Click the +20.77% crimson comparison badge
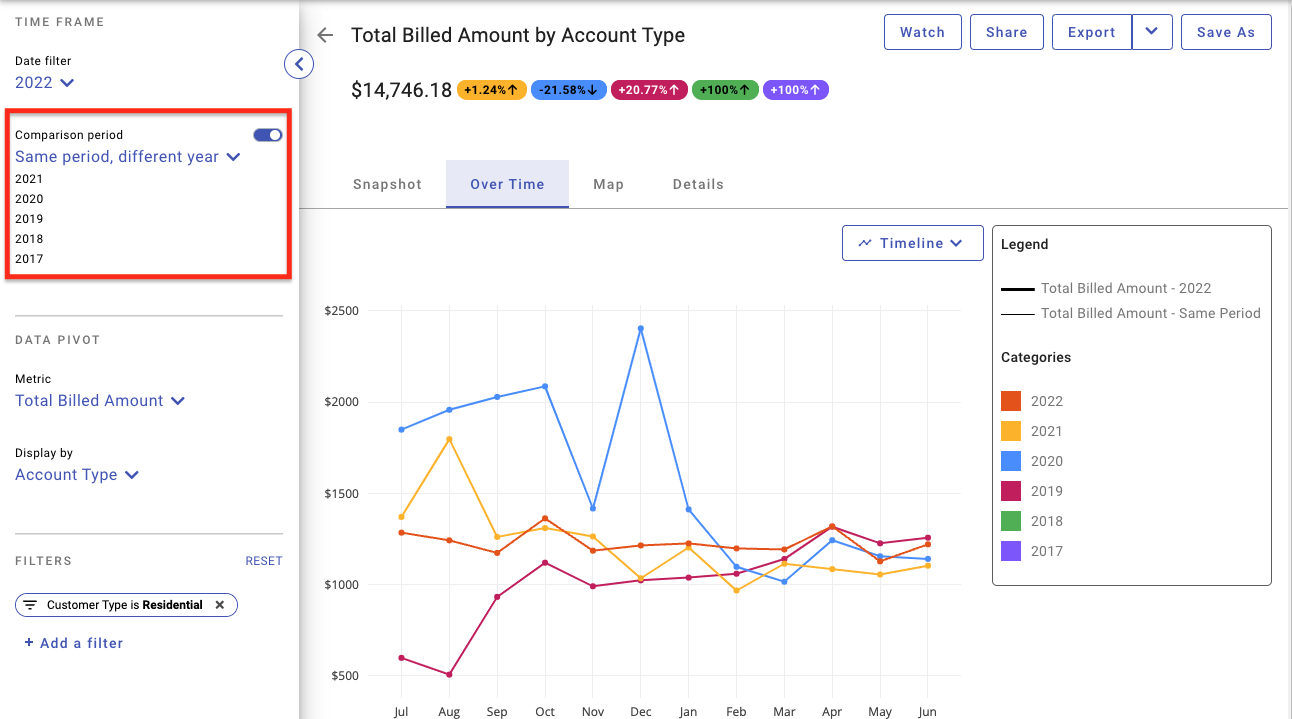1292x719 pixels. coord(649,90)
